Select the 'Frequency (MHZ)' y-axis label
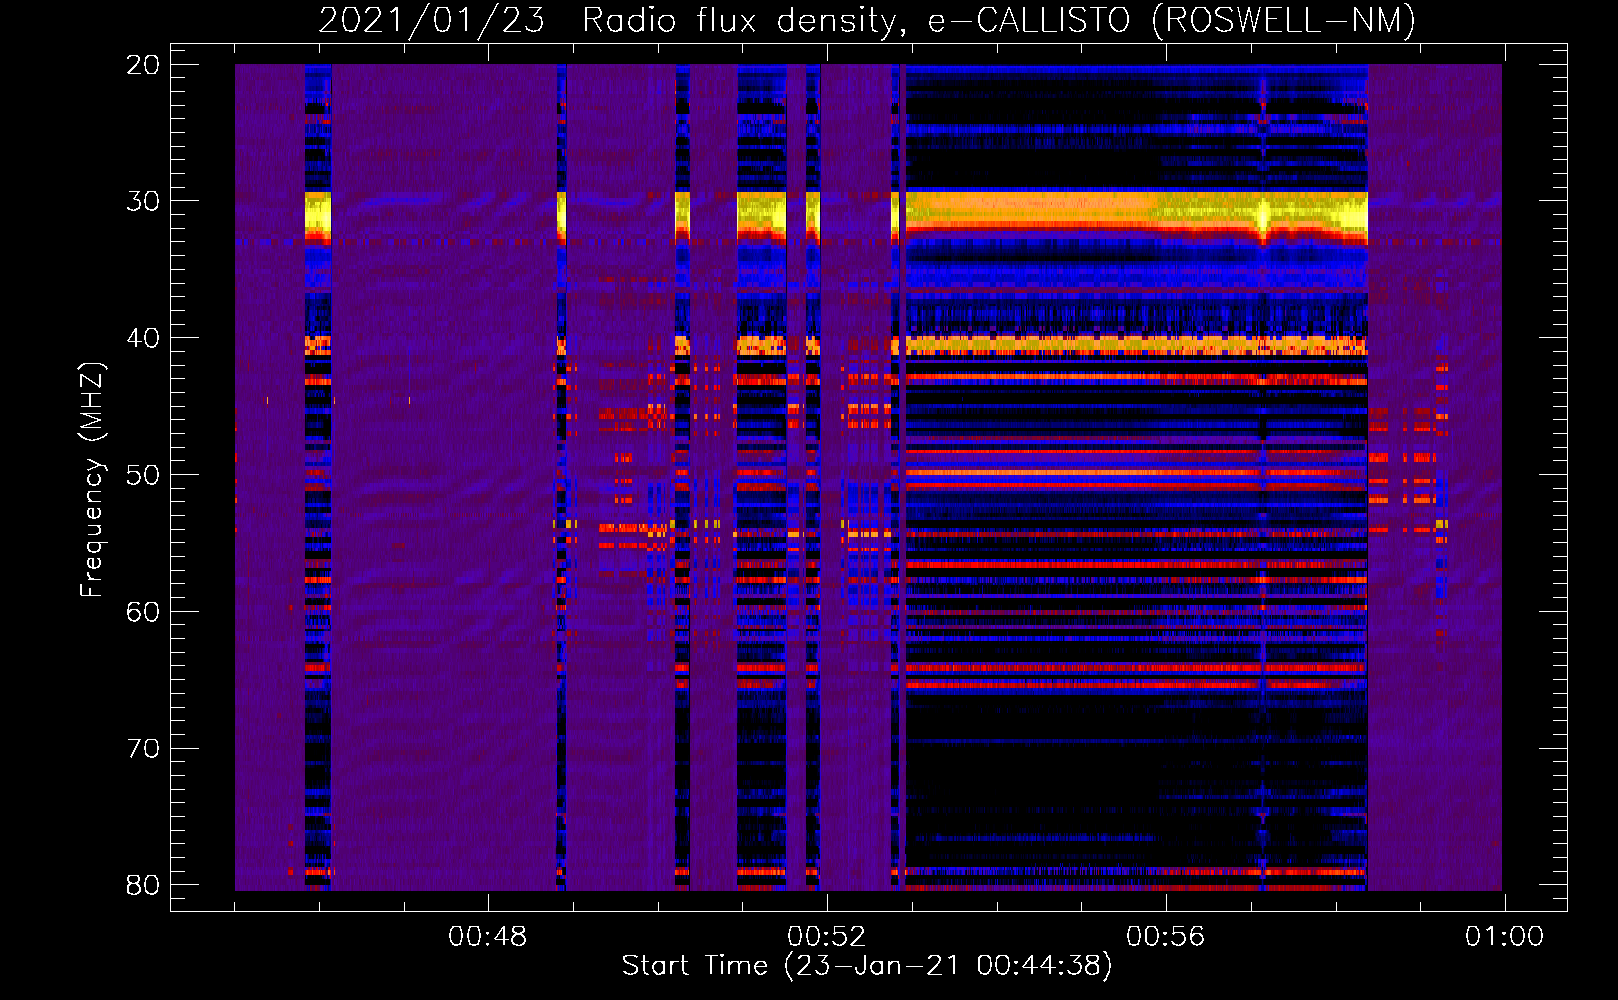Image resolution: width=1618 pixels, height=1000 pixels. (92, 480)
